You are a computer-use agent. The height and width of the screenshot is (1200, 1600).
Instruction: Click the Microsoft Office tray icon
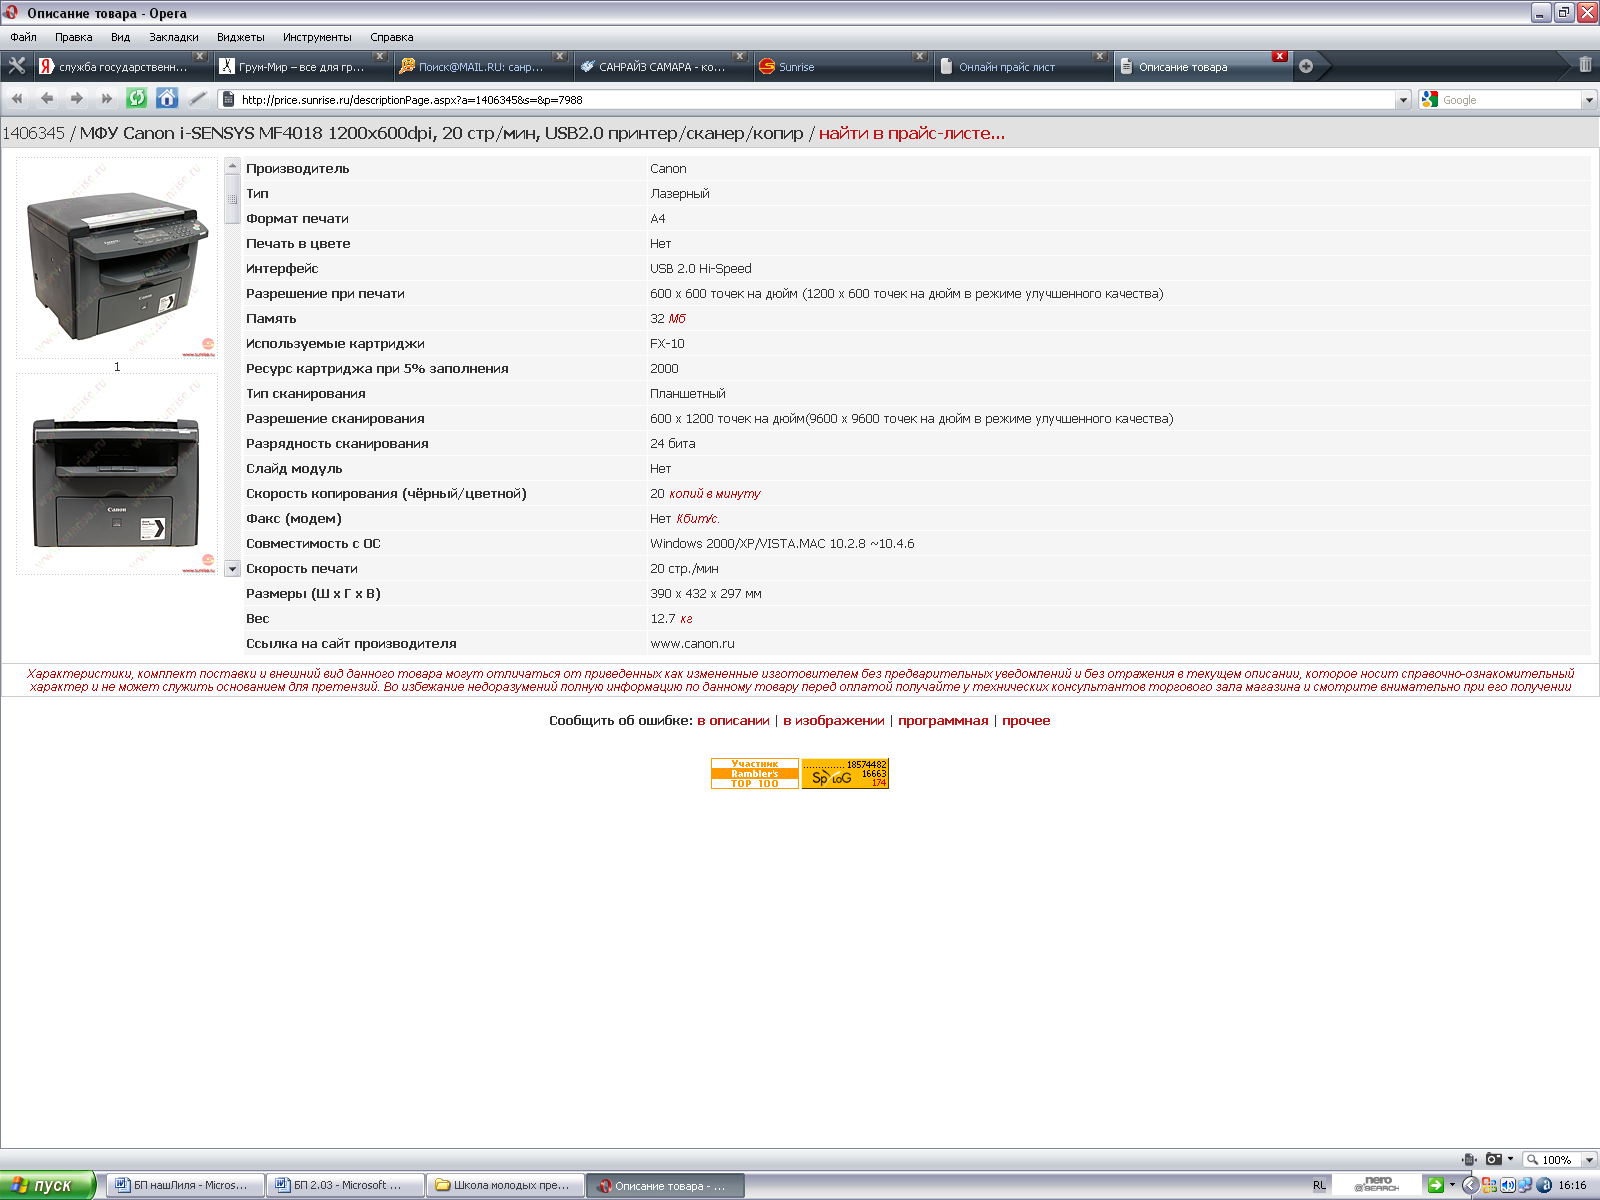1489,1185
